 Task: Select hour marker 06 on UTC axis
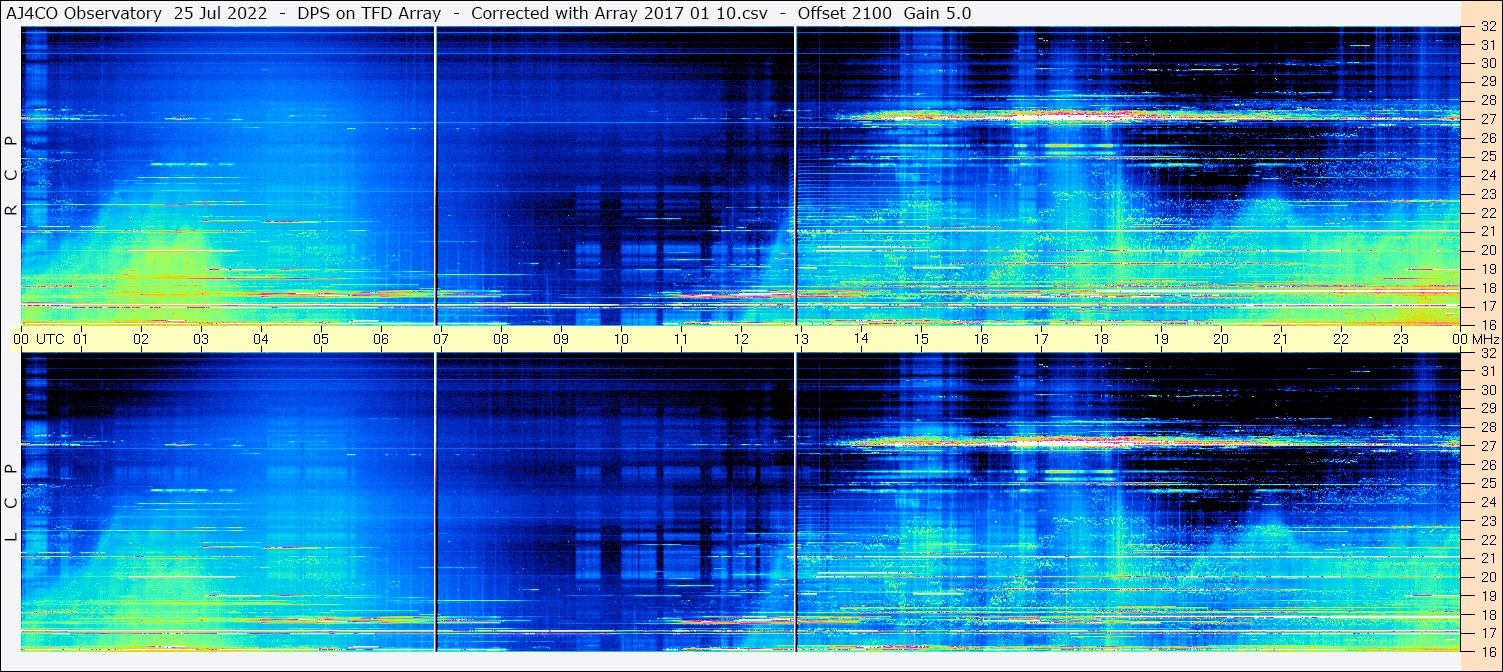[x=381, y=339]
